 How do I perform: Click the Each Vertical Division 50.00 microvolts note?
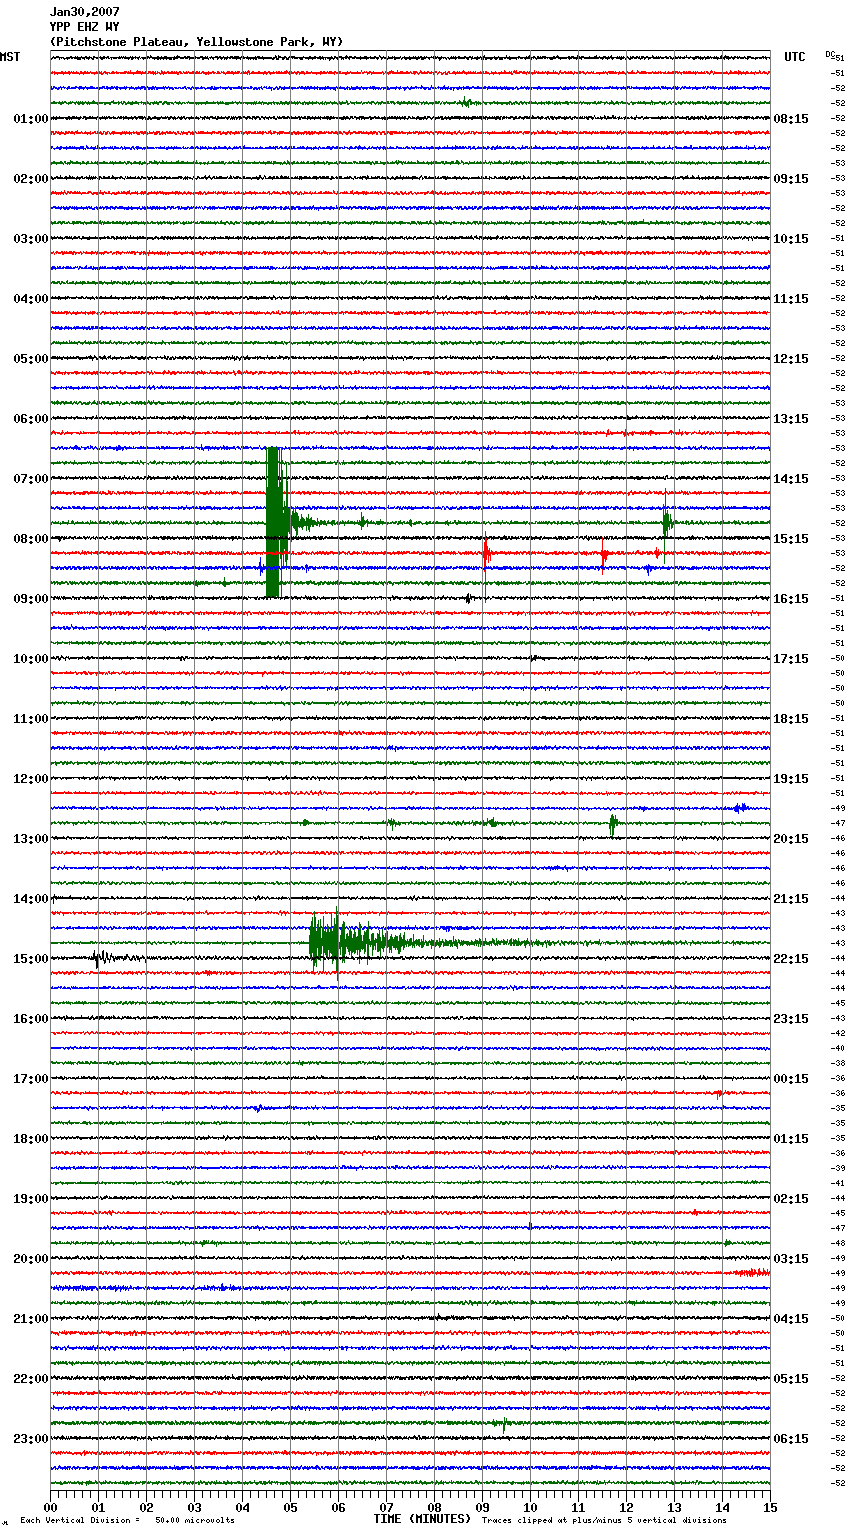128,1520
